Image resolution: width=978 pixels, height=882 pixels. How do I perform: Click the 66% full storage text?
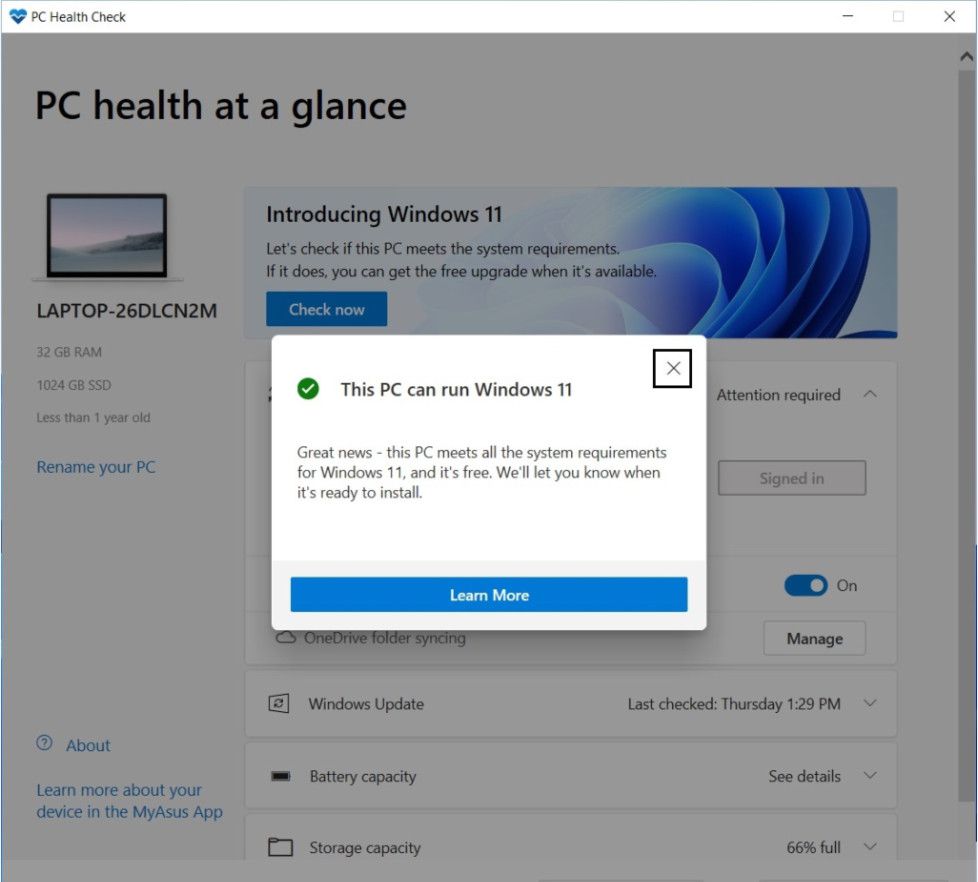(x=813, y=847)
